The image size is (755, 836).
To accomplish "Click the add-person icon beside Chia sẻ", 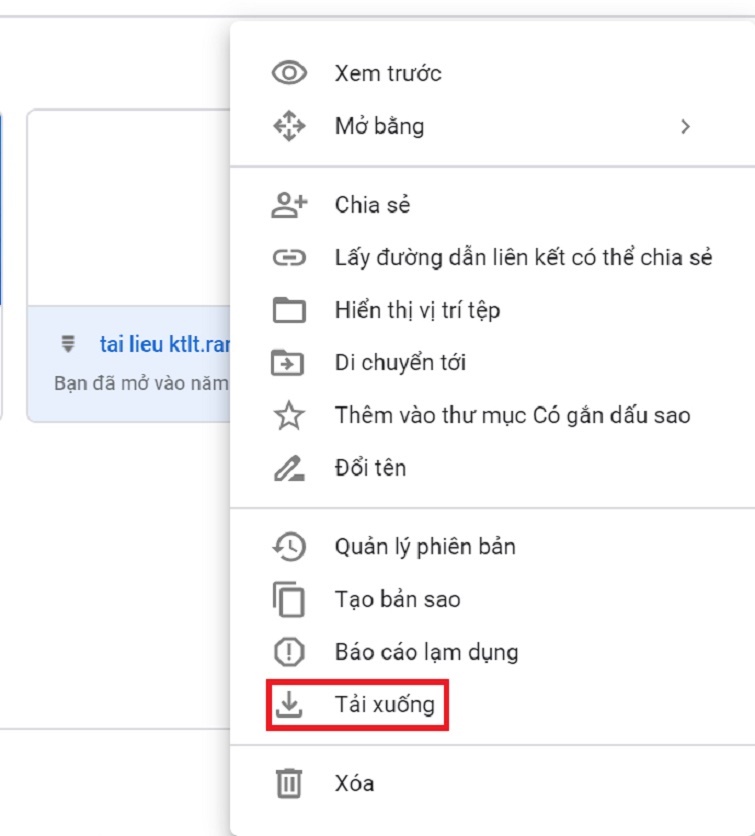I will [289, 205].
